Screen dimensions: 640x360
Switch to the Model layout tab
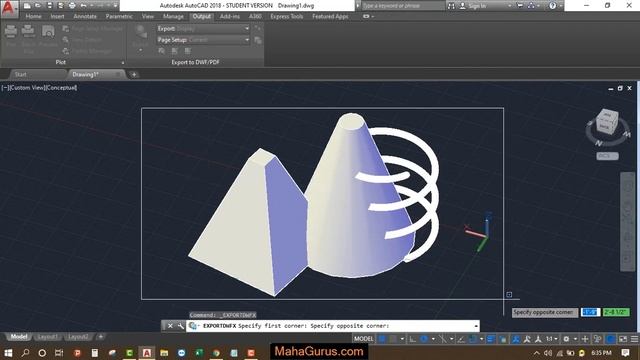pos(19,337)
